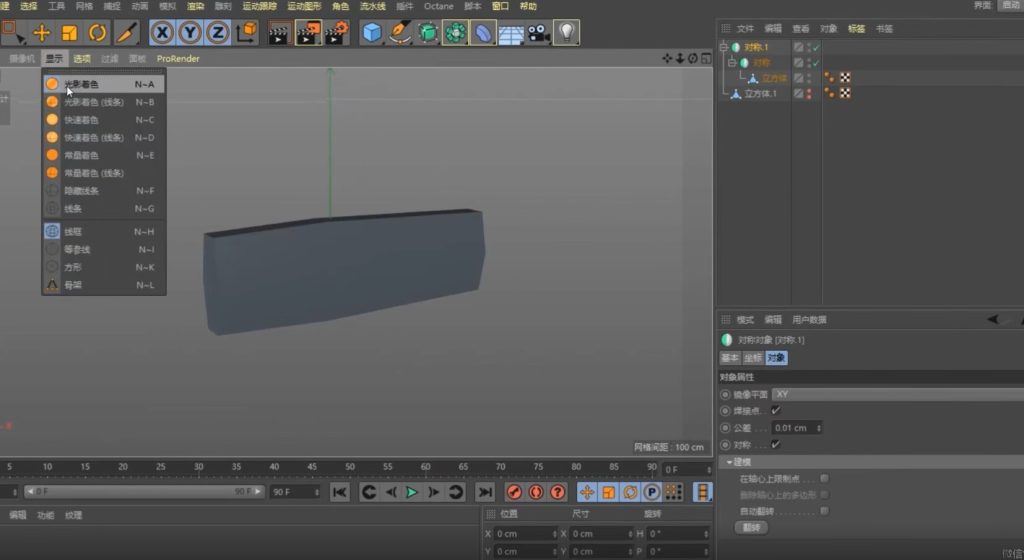Screen dimensions: 1024x560
Task: Collapse the 对称.1 tree node
Action: tap(724, 47)
